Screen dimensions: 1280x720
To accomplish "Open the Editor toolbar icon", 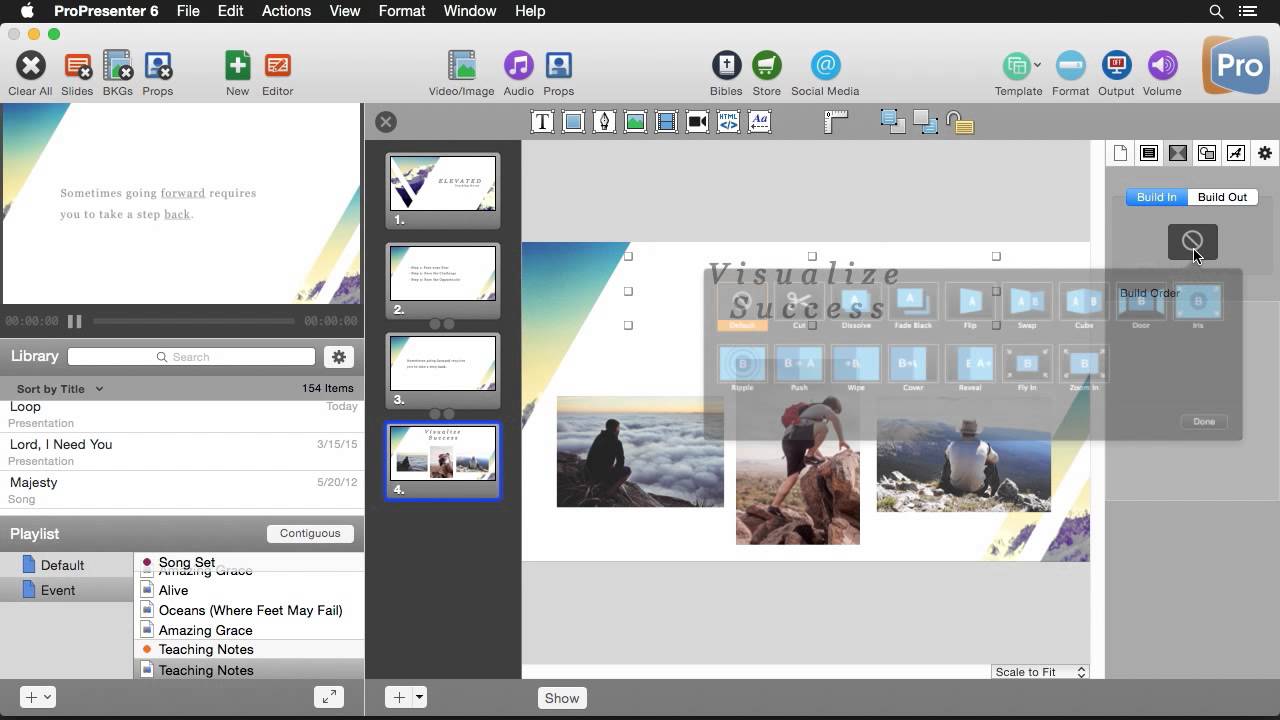I will [x=277, y=66].
